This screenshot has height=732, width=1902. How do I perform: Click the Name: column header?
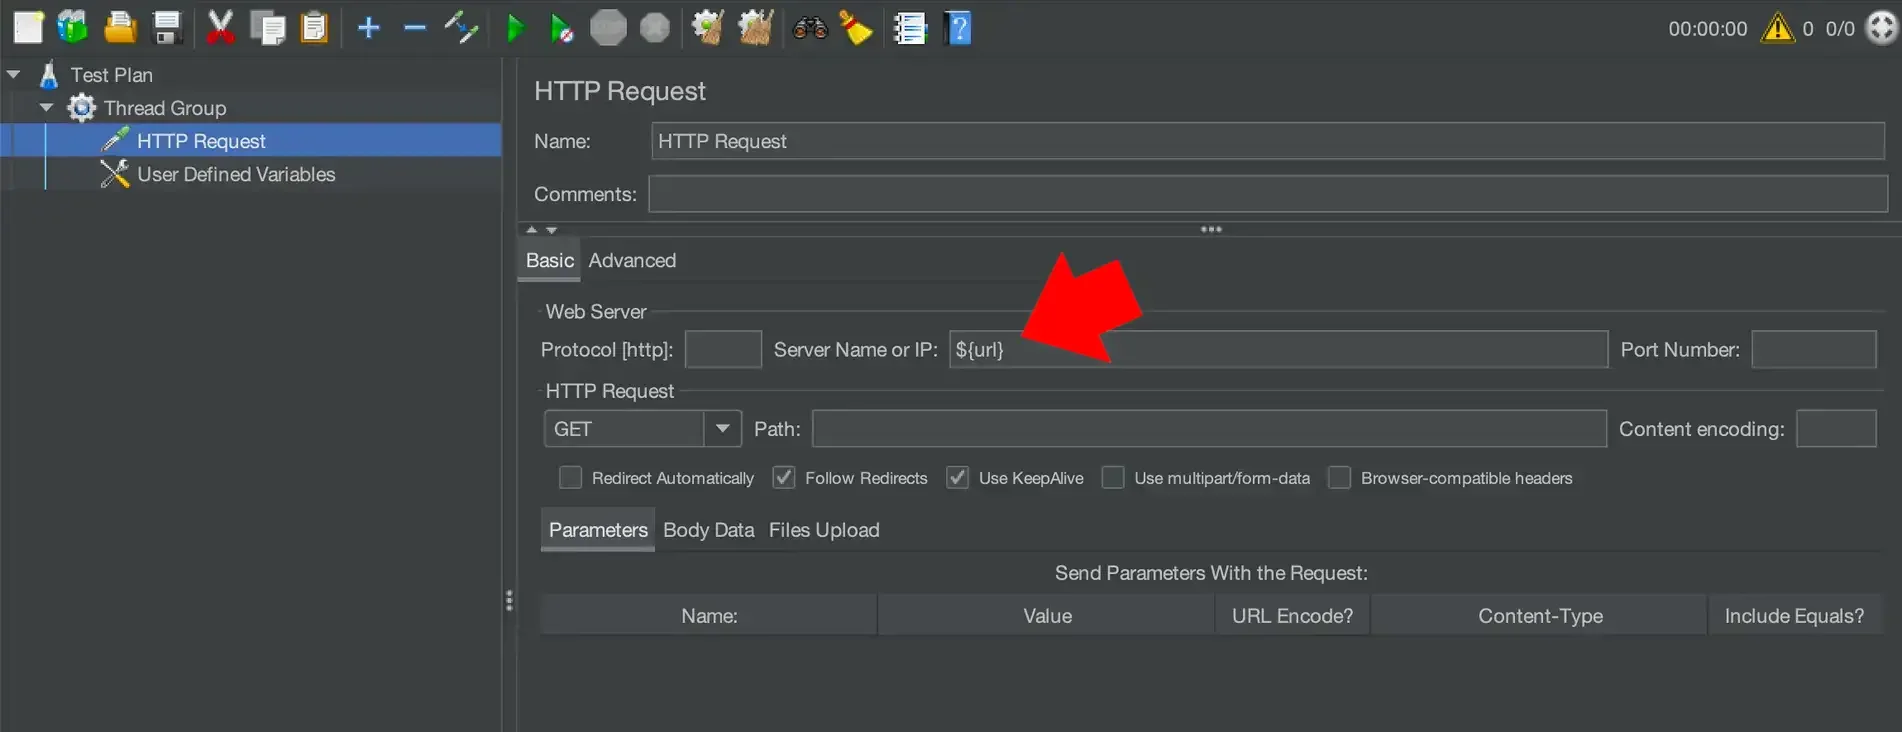709,616
